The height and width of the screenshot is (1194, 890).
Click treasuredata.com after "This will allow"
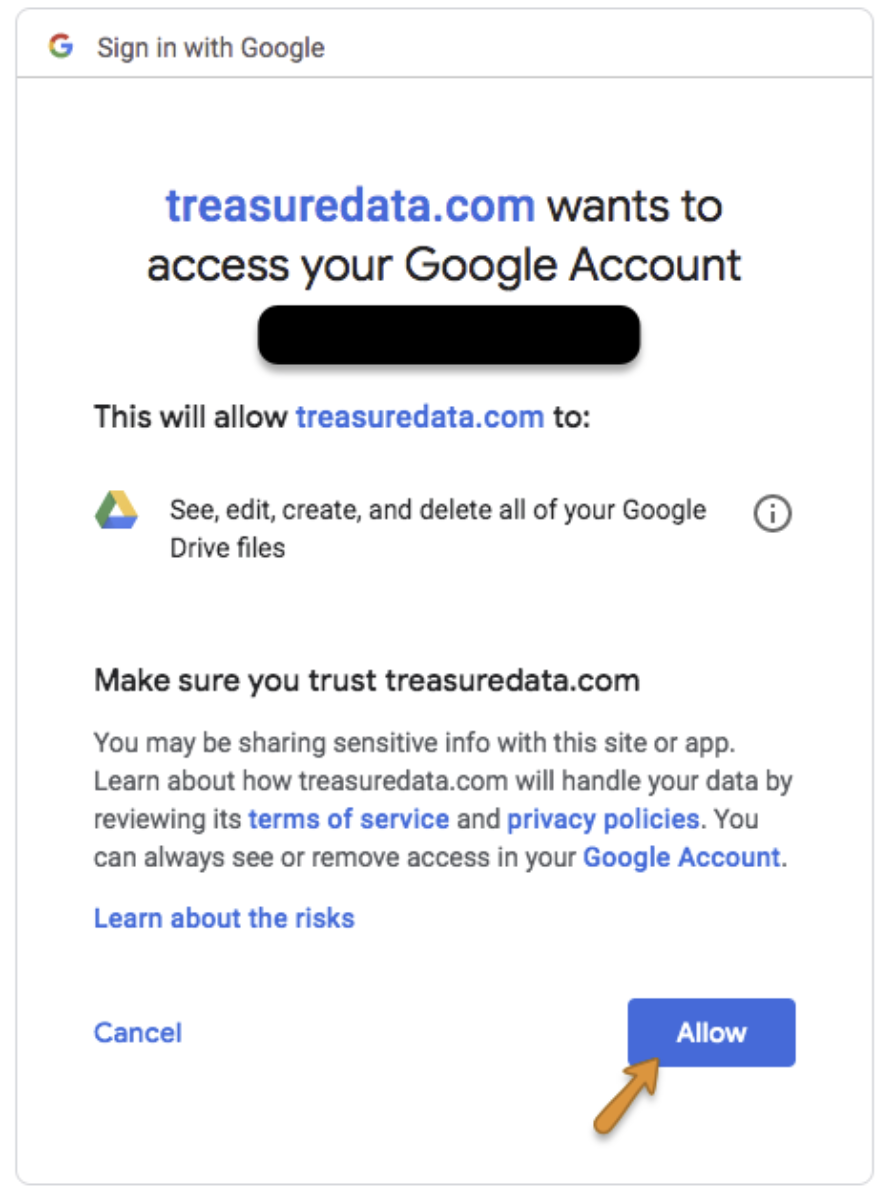(420, 416)
